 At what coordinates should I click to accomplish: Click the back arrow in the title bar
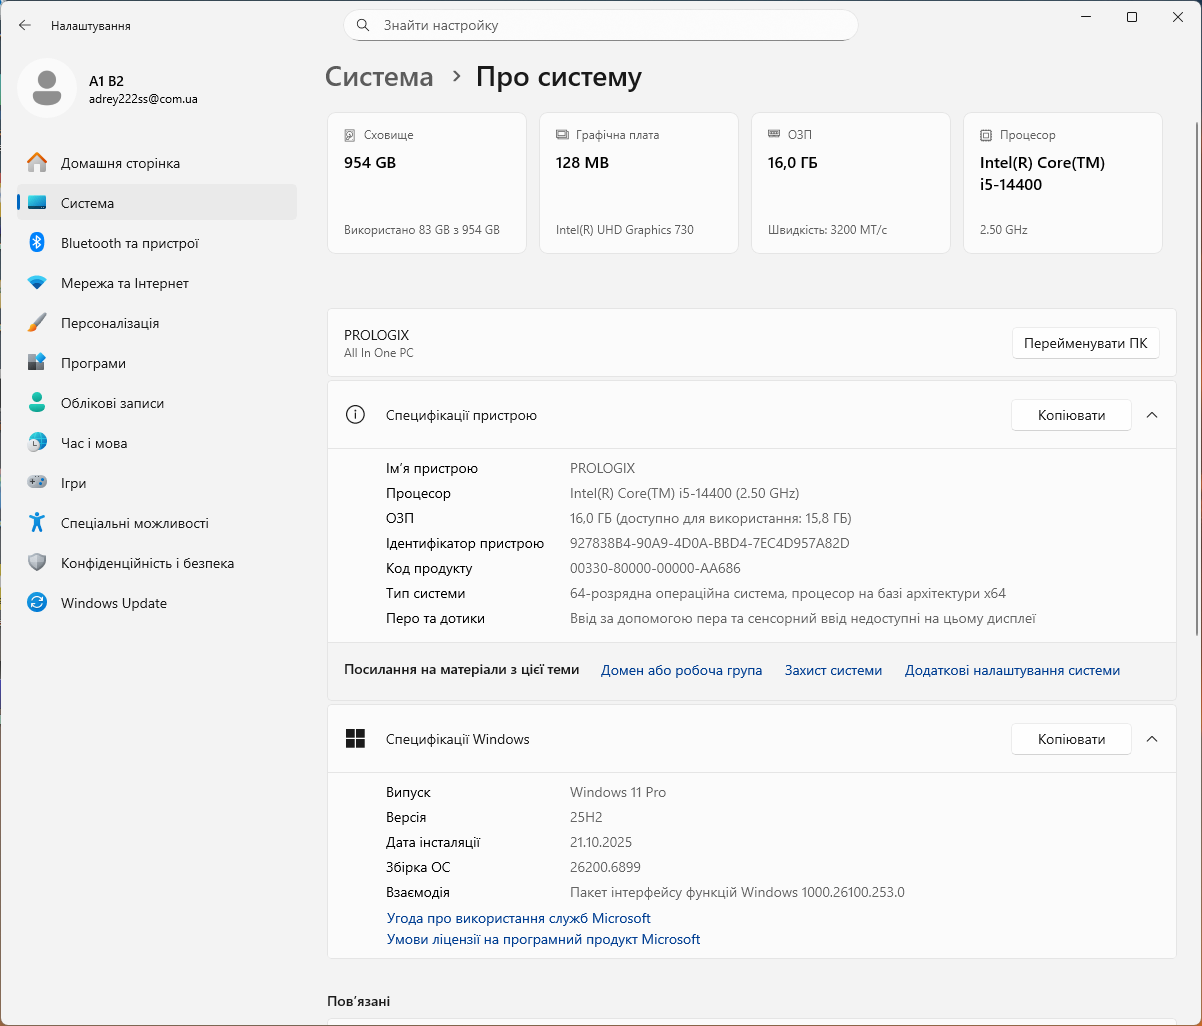(x=25, y=25)
